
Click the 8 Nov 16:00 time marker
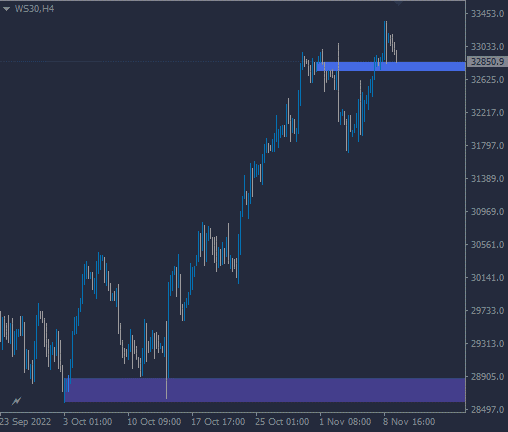409,422
